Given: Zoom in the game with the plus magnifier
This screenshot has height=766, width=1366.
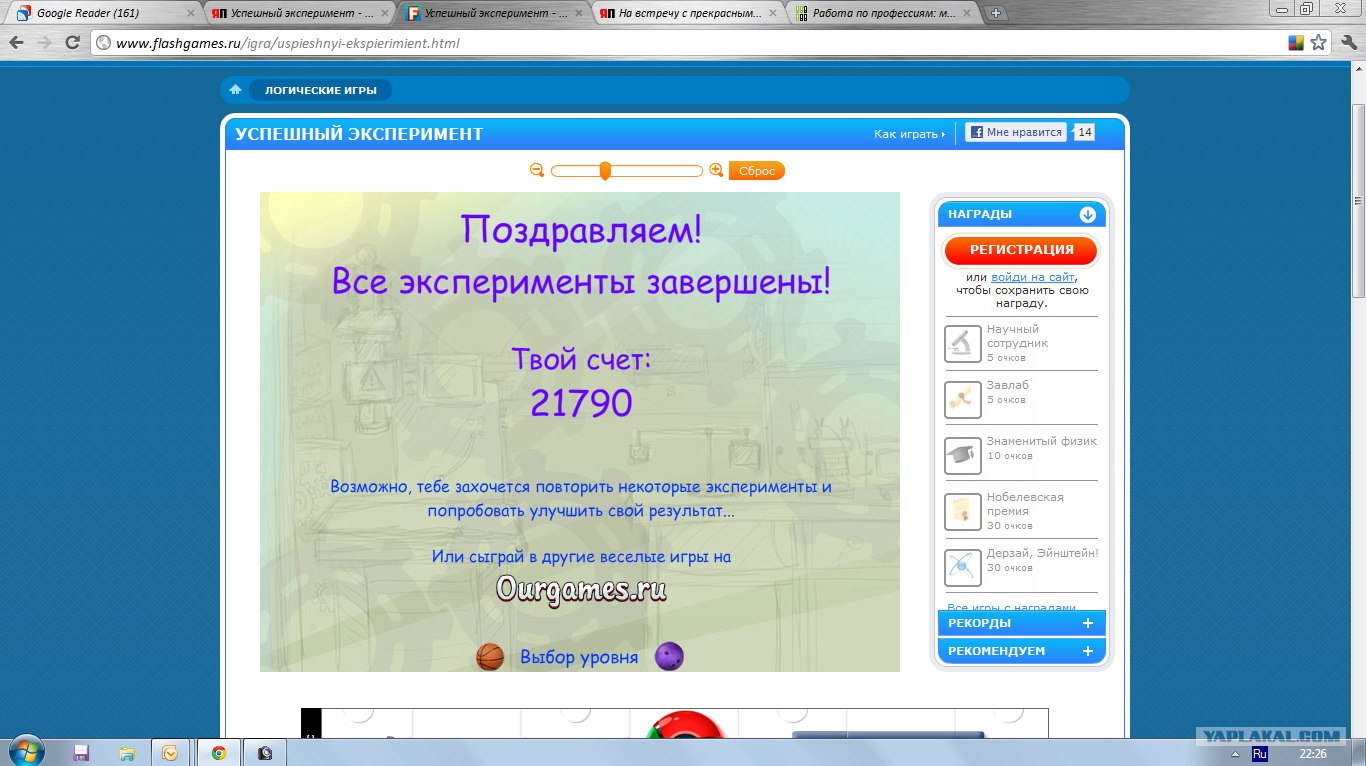Looking at the screenshot, I should pyautogui.click(x=716, y=171).
